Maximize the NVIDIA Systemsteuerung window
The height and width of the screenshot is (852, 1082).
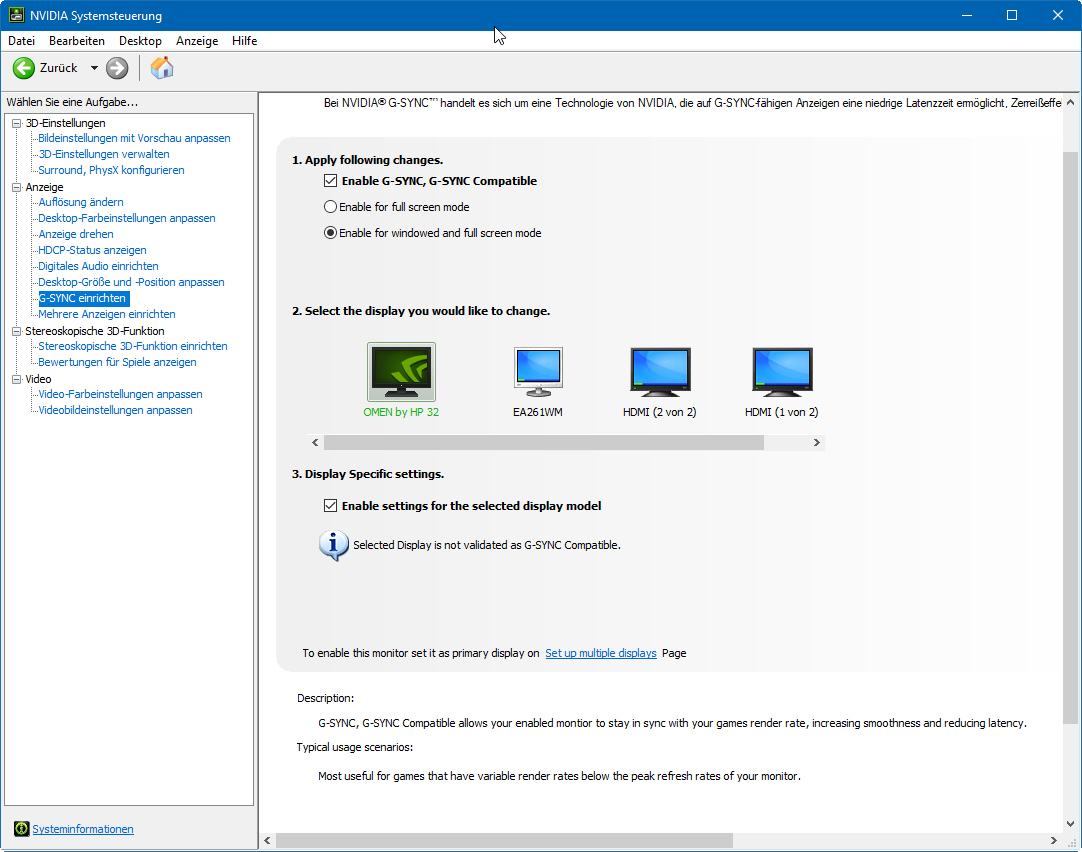pos(1012,15)
